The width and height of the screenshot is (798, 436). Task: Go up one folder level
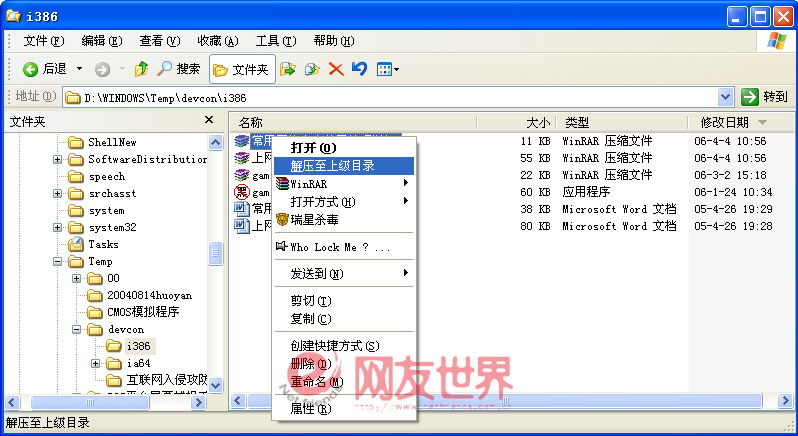pyautogui.click(x=141, y=69)
